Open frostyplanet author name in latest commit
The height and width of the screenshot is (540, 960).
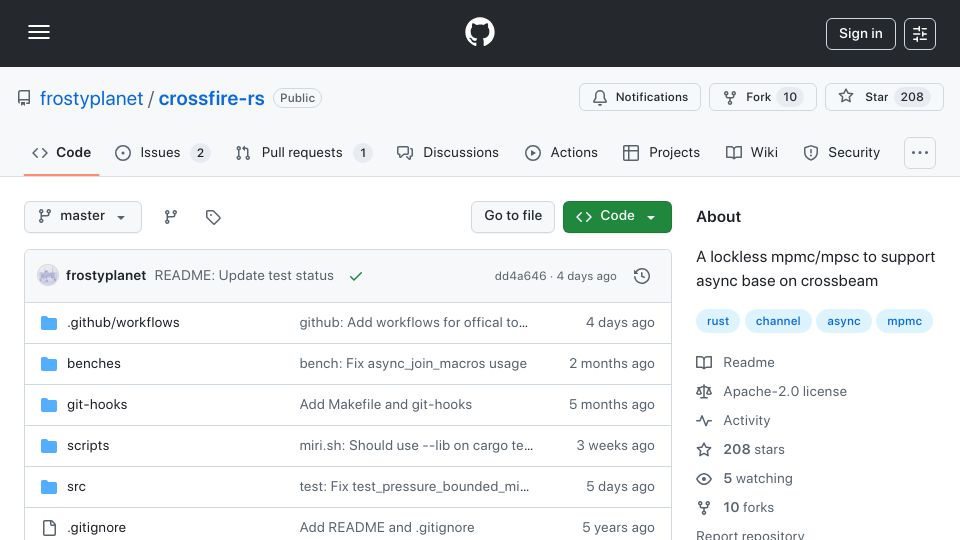pyautogui.click(x=106, y=276)
